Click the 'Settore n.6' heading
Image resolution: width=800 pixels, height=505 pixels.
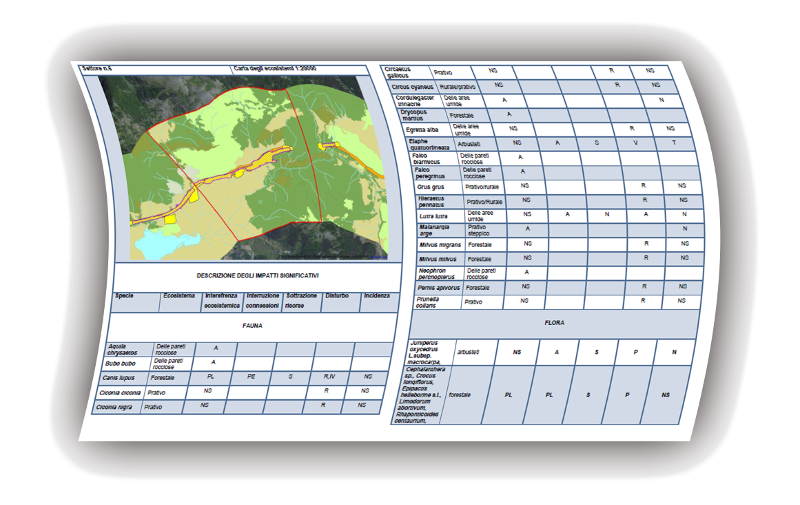97,68
